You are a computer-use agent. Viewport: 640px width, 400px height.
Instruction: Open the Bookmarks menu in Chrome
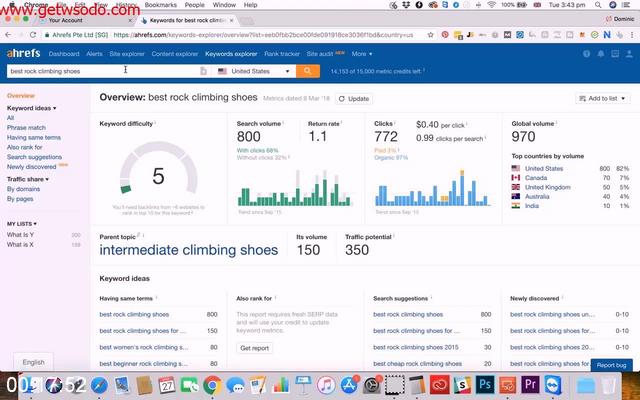158,5
